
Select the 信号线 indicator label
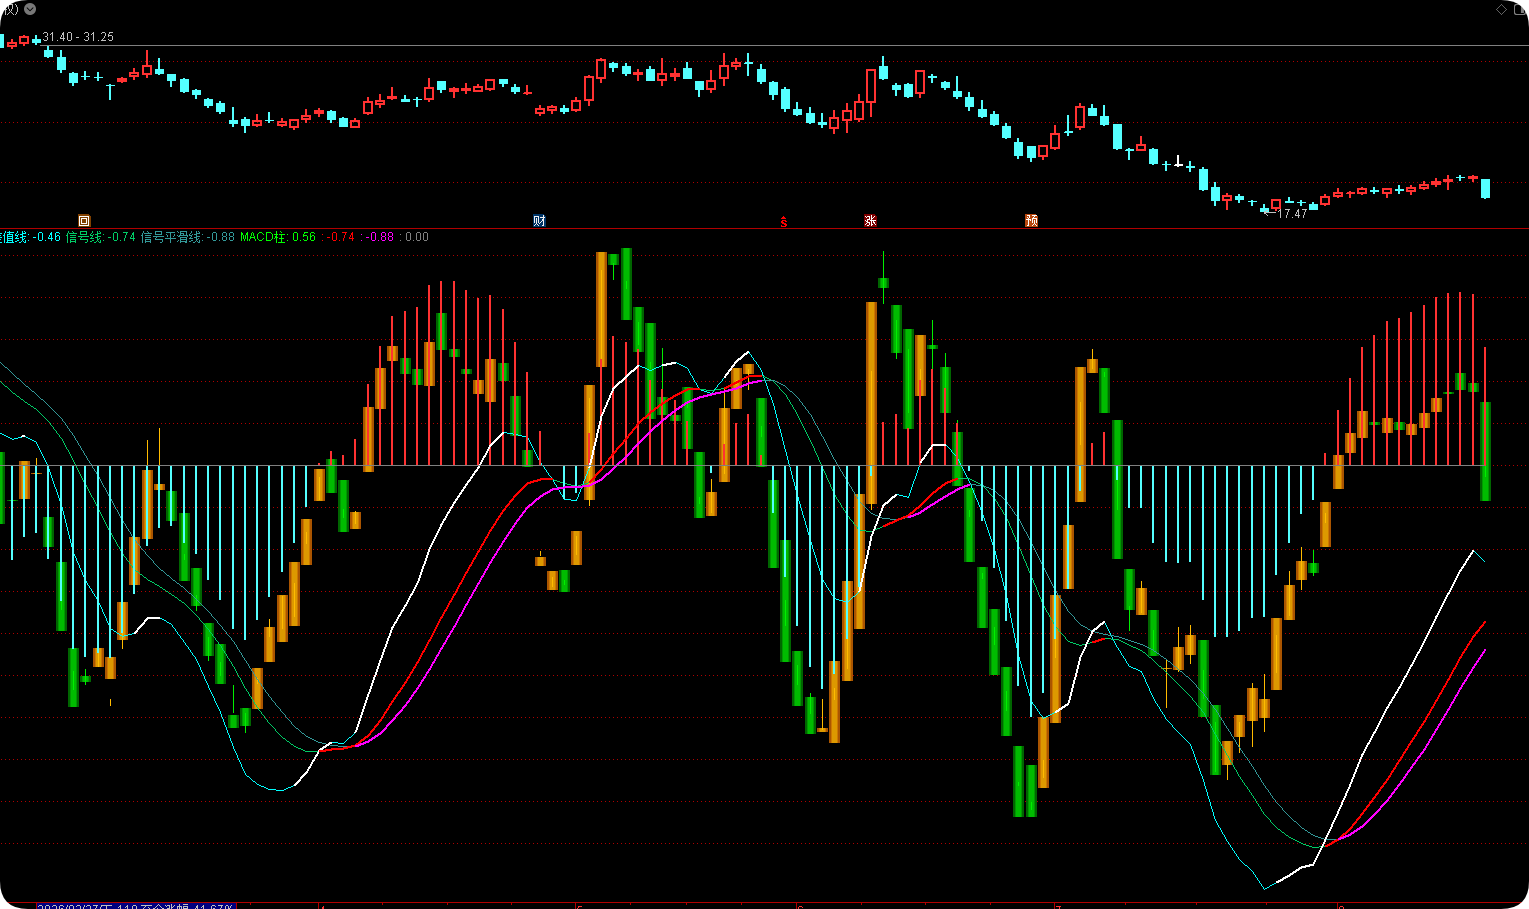tap(84, 237)
